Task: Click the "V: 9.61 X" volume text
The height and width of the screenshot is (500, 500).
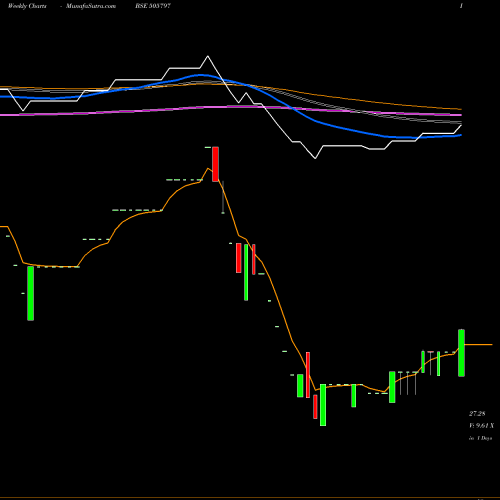Action: coord(481,426)
